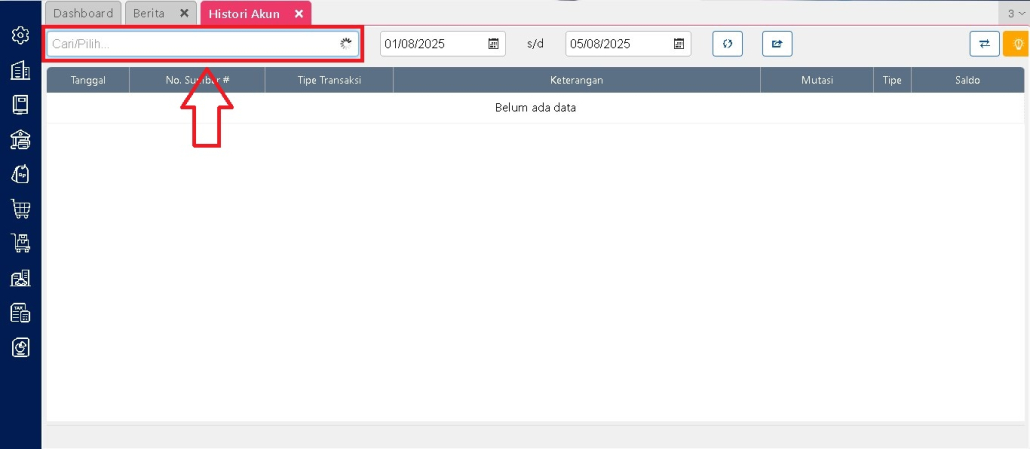This screenshot has height=449, width=1030.
Task: Open the start date calendar picker
Action: click(493, 44)
